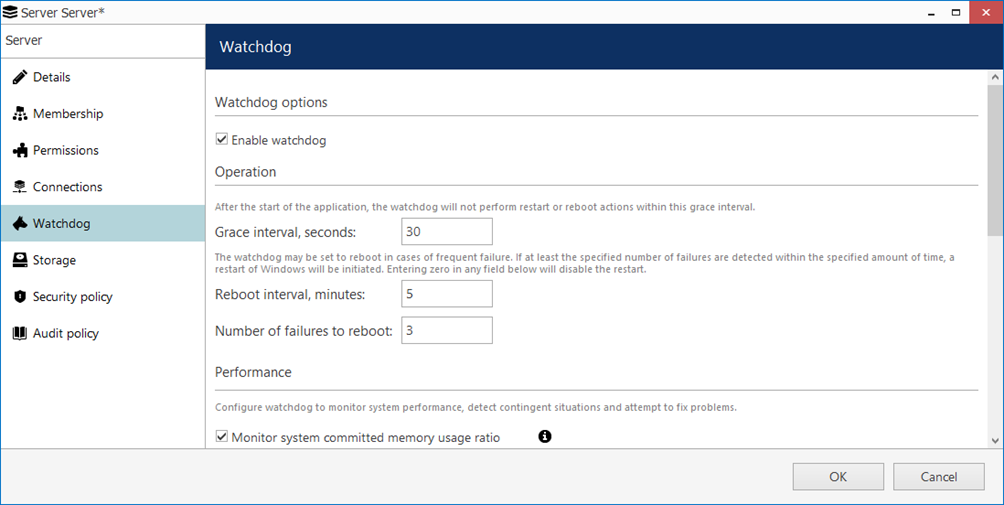Click the Security policy shield icon
Screen dimensions: 1004x505
[19, 297]
